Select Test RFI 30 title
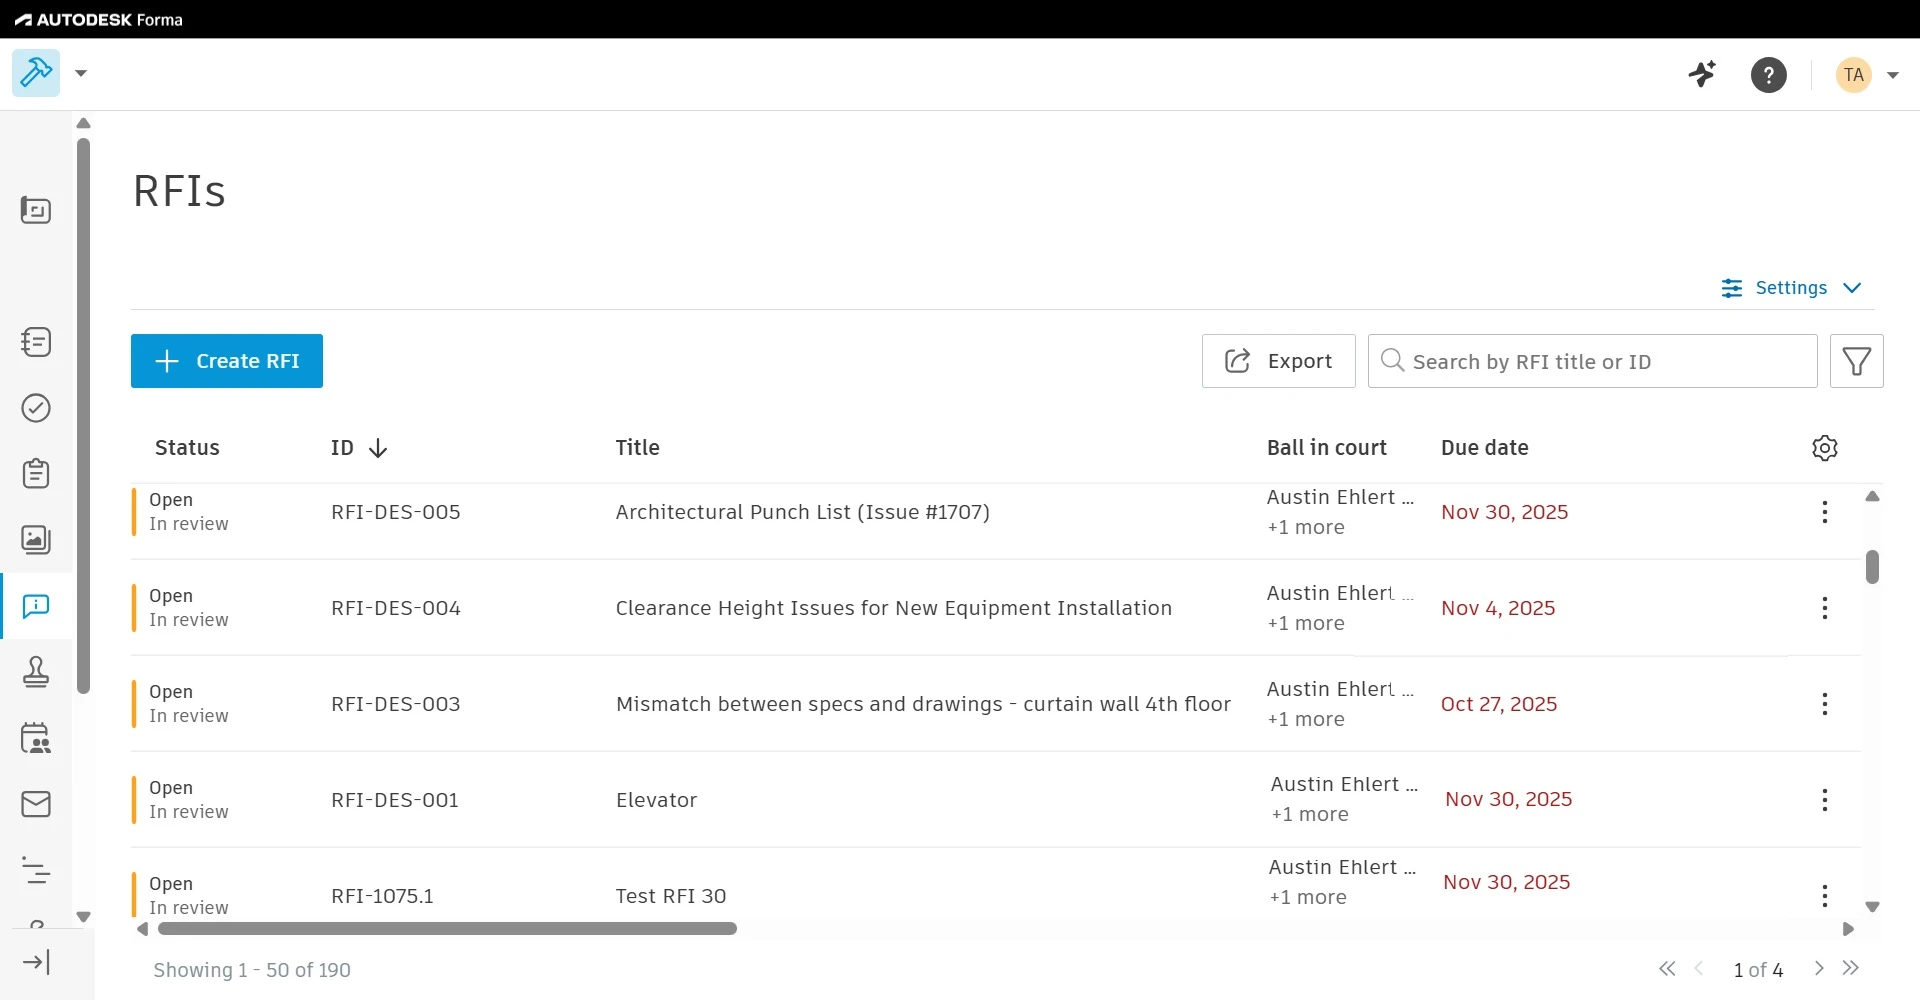Image resolution: width=1920 pixels, height=1000 pixels. [671, 896]
